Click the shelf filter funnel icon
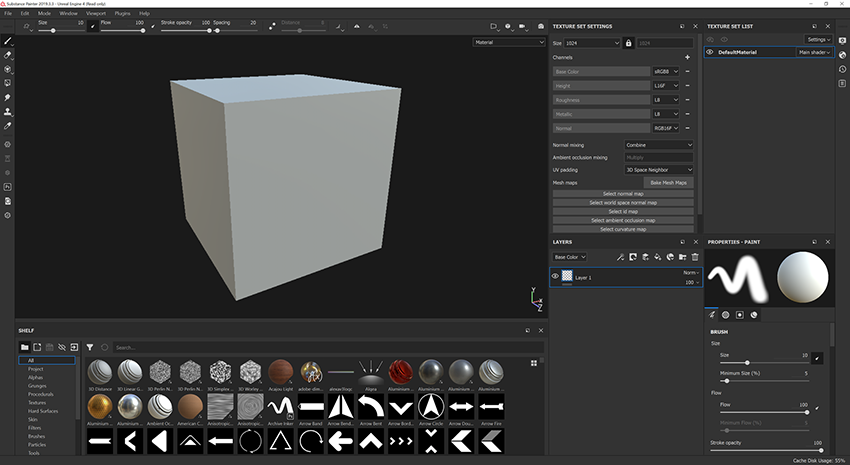850x465 pixels. 89,347
